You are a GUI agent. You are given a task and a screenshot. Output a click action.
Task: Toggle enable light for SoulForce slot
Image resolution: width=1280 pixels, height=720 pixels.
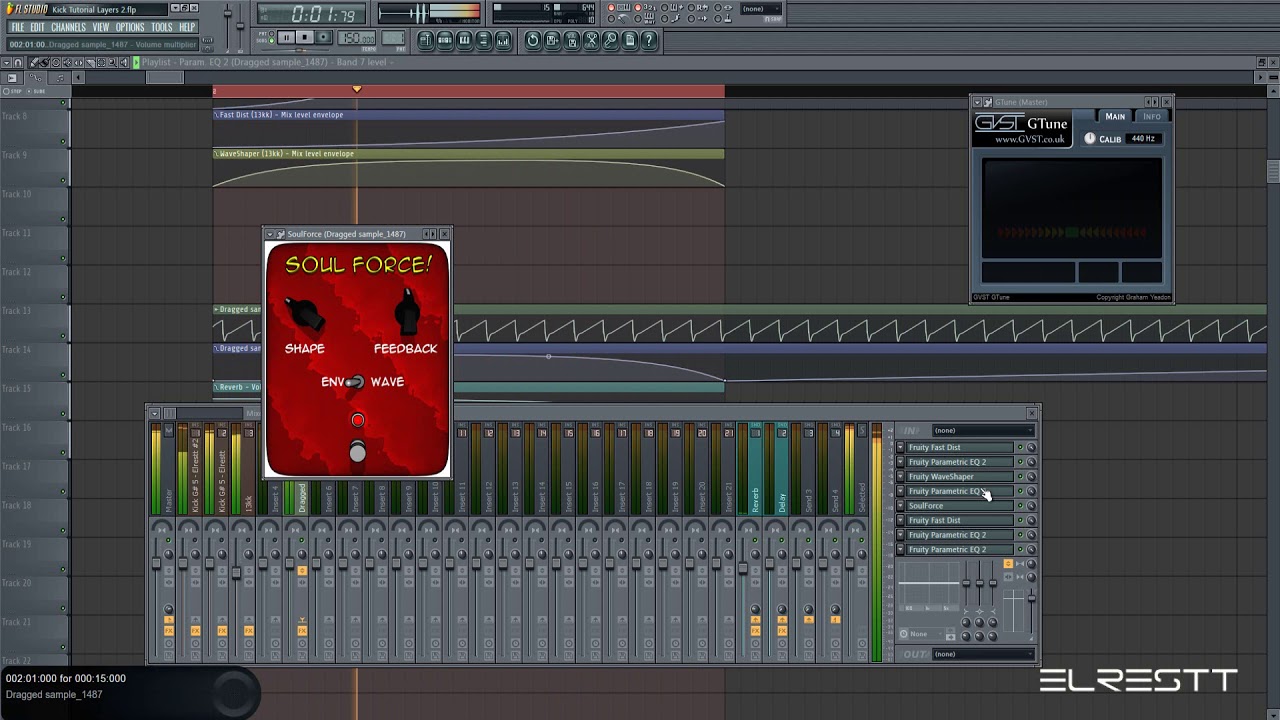[1020, 506]
